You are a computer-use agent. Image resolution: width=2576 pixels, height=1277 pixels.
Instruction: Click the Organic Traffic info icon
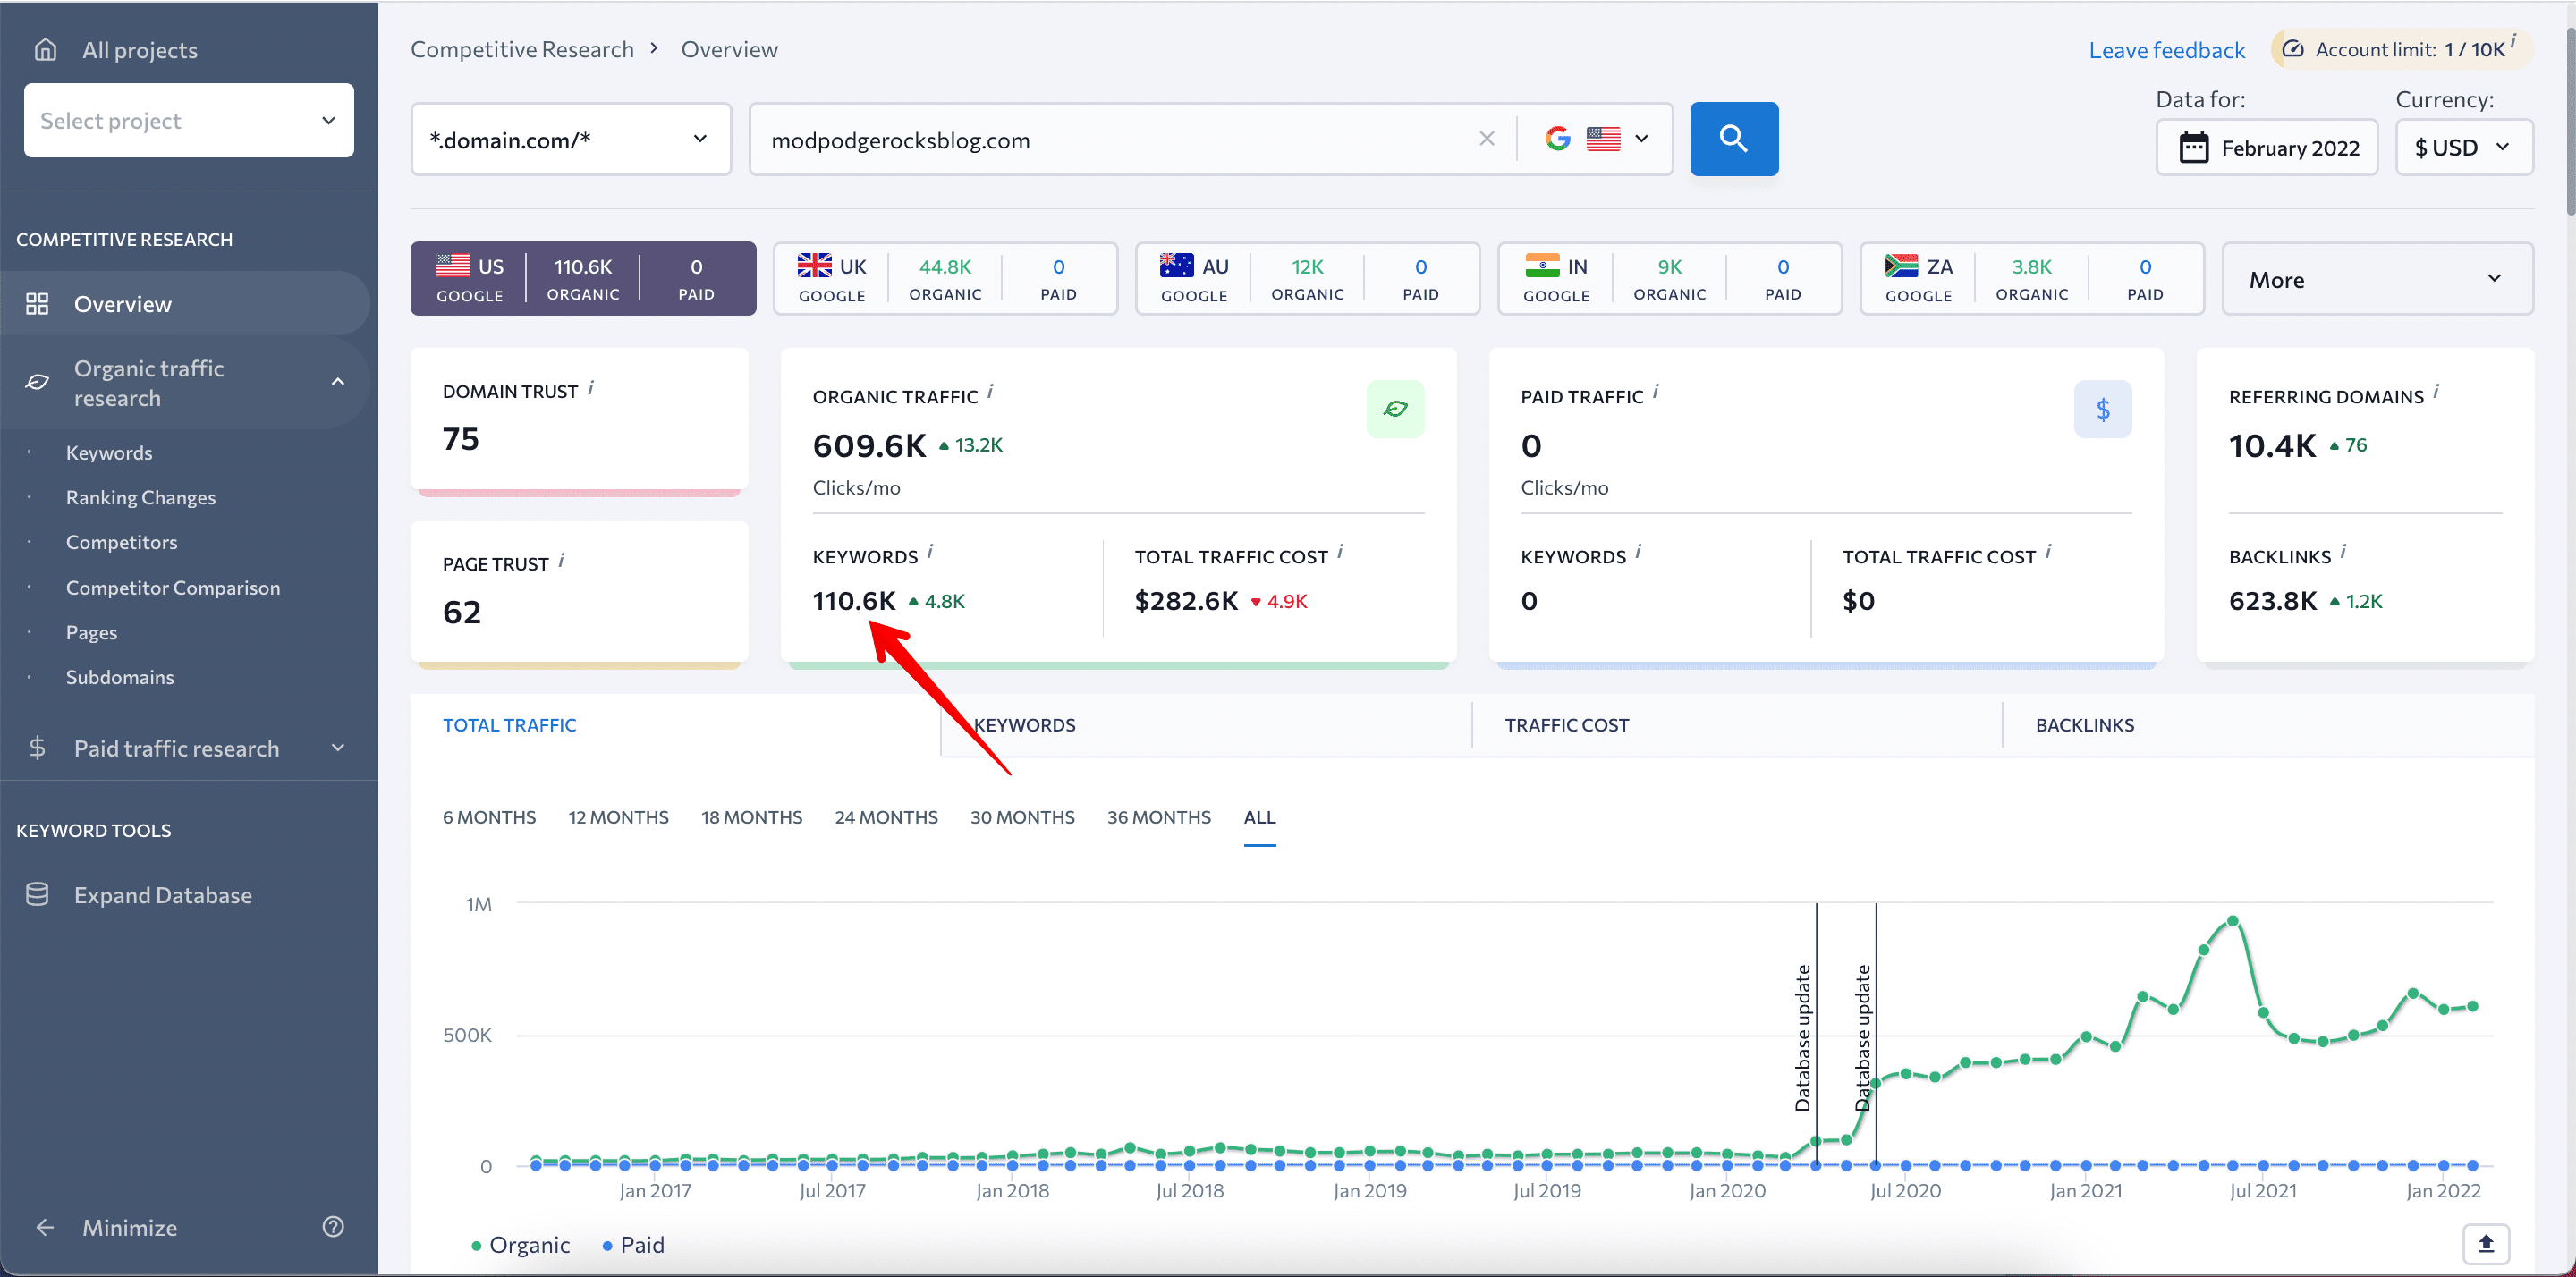coord(990,392)
